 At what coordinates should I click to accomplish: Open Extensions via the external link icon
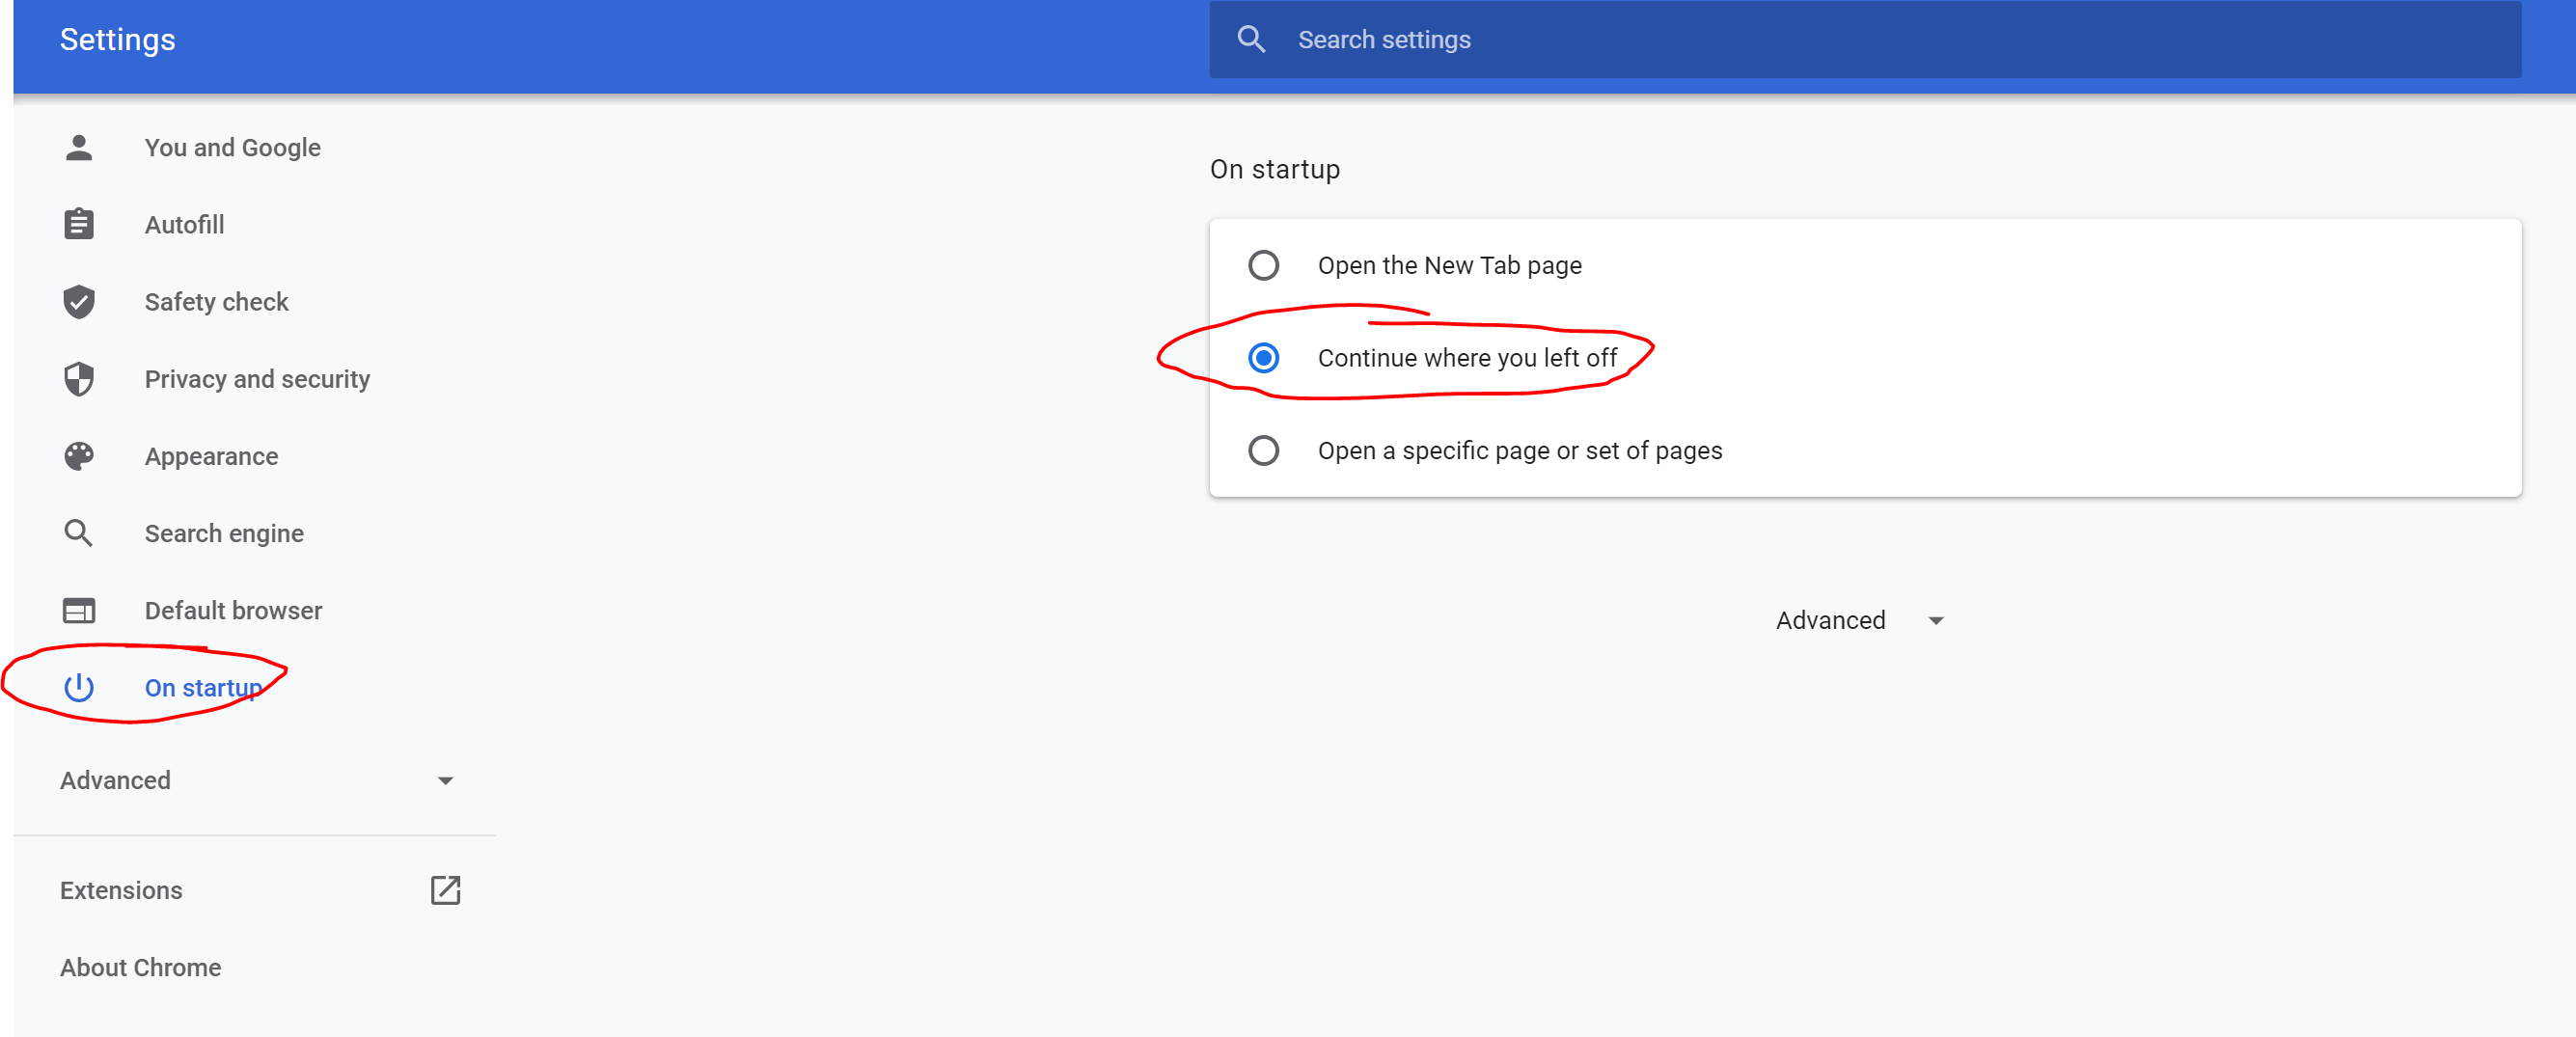pos(445,890)
